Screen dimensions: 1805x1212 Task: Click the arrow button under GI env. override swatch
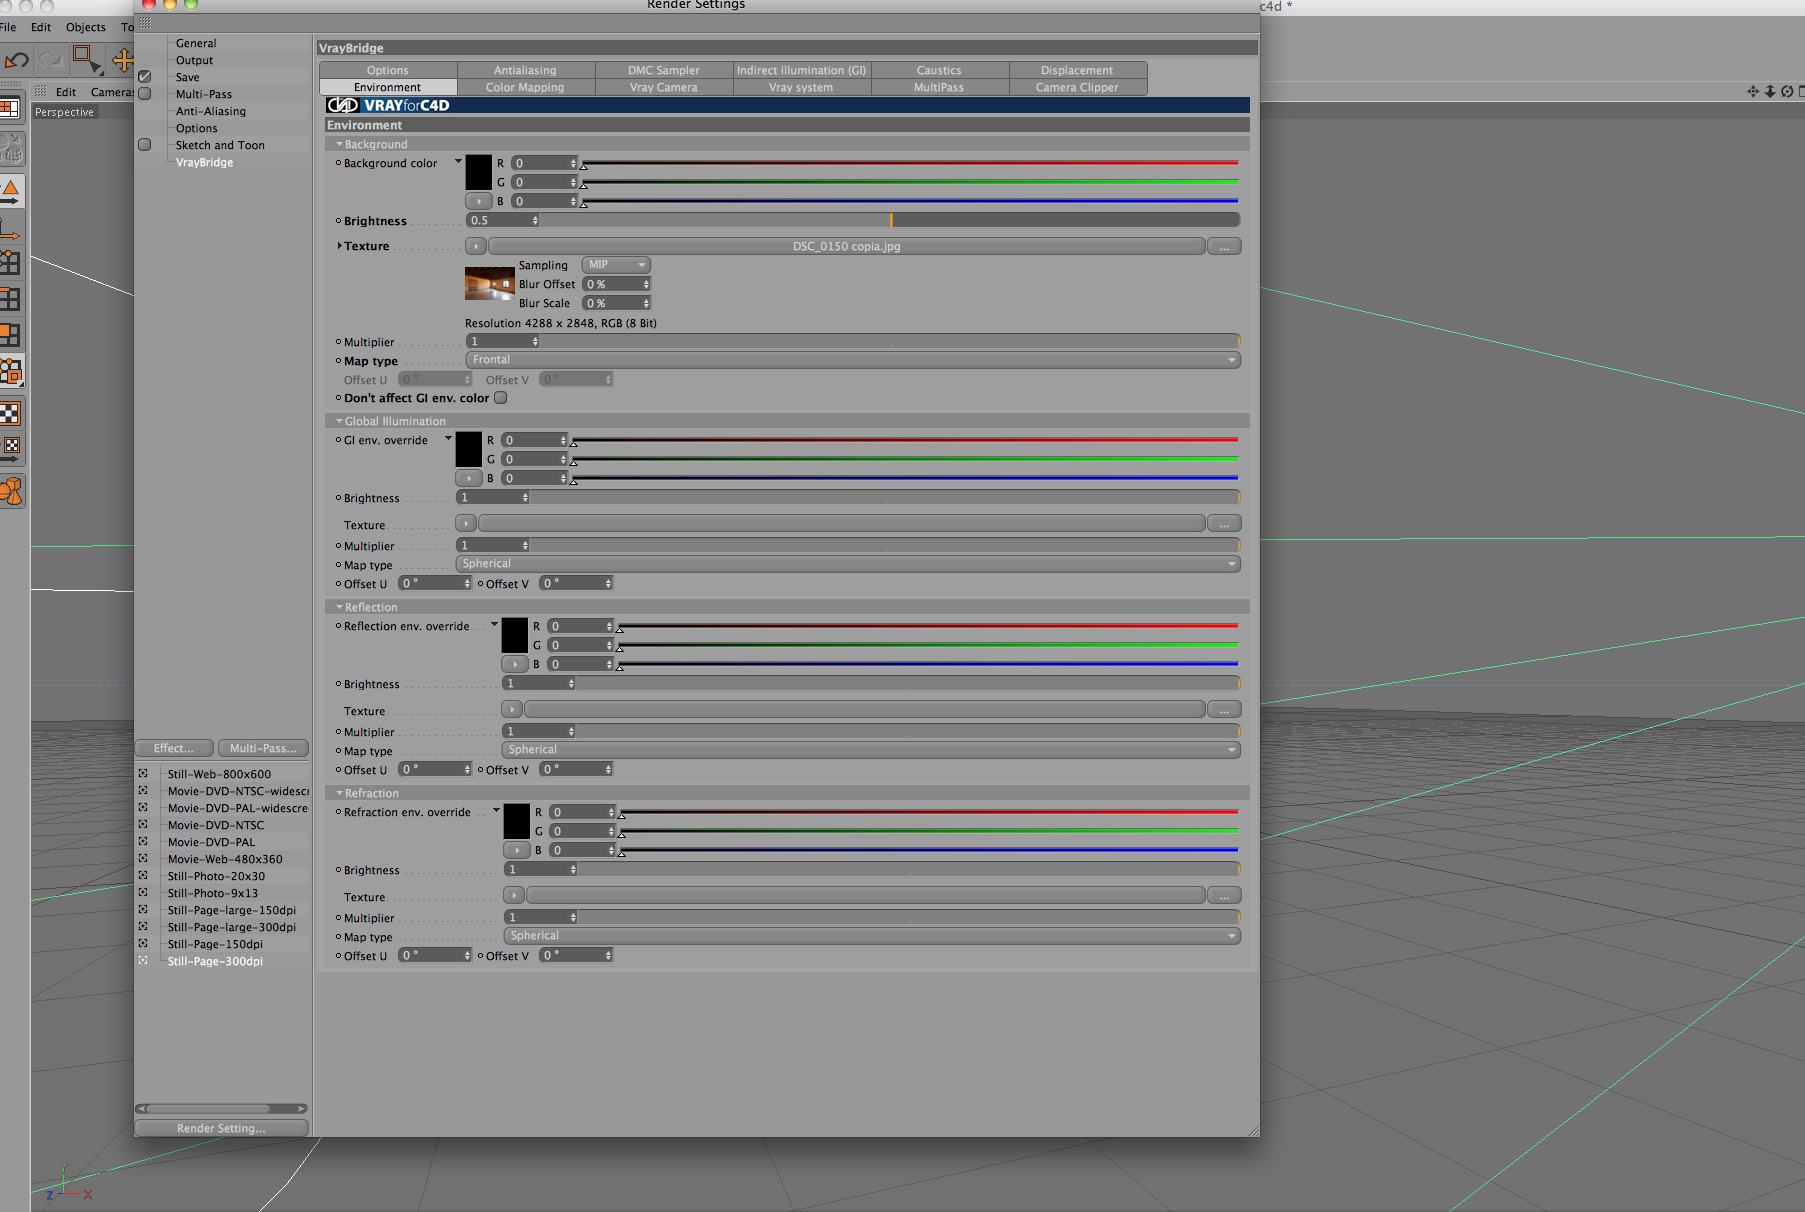click(469, 478)
